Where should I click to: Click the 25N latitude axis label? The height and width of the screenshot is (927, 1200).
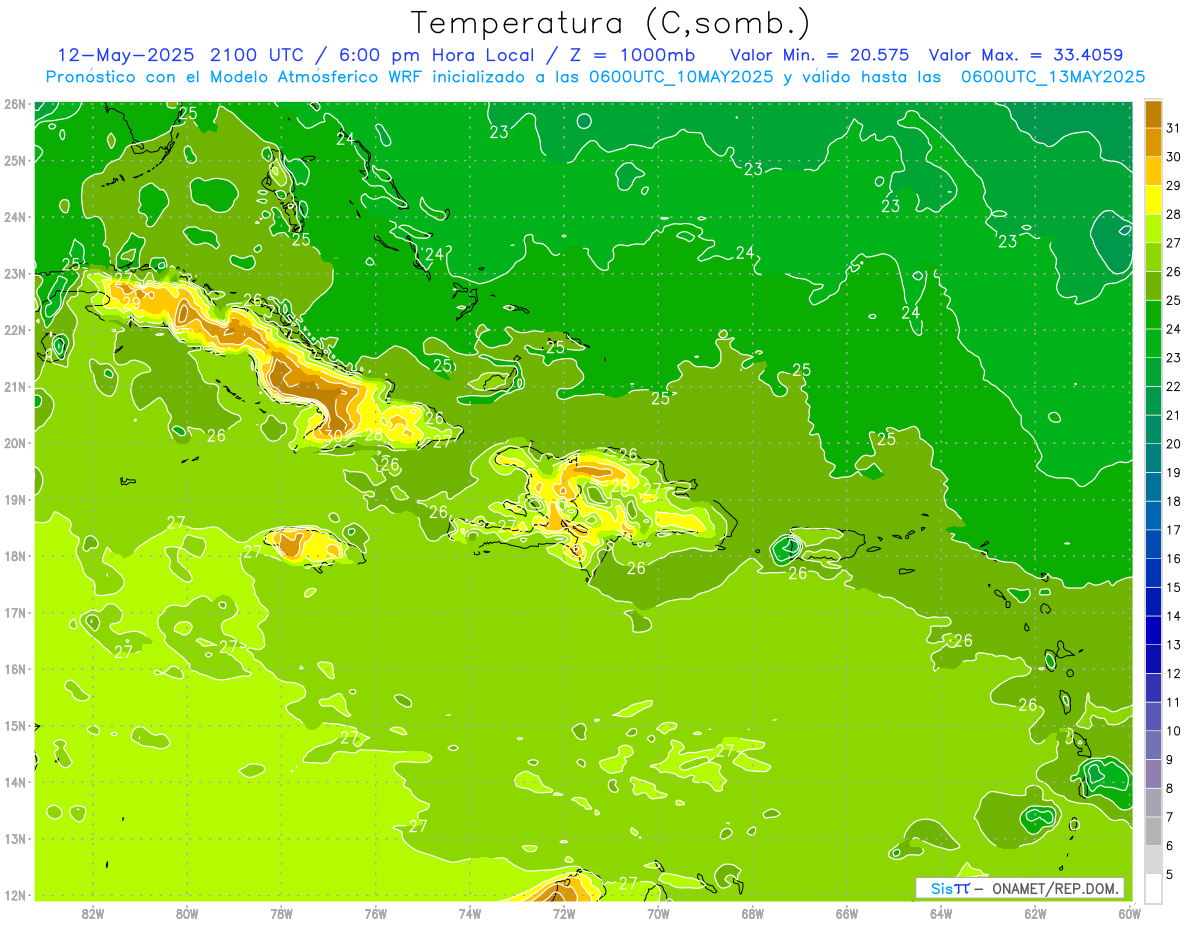tap(14, 160)
